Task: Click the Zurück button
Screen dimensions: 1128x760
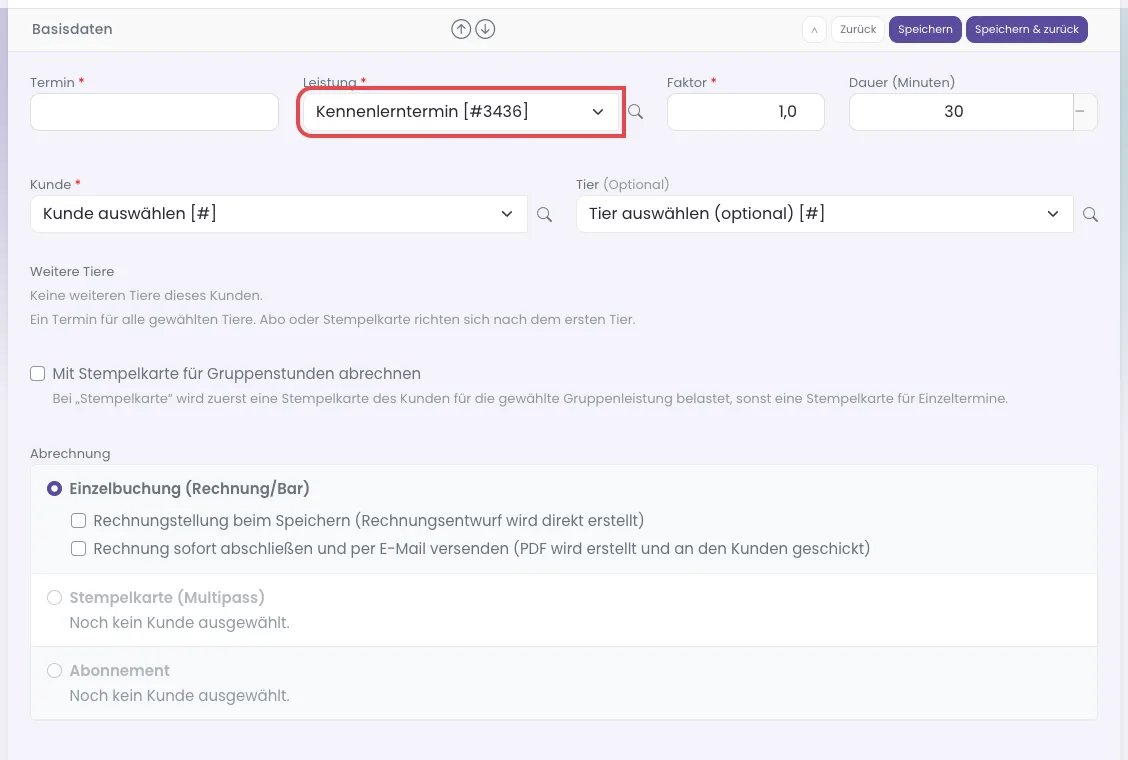Action: (x=858, y=30)
